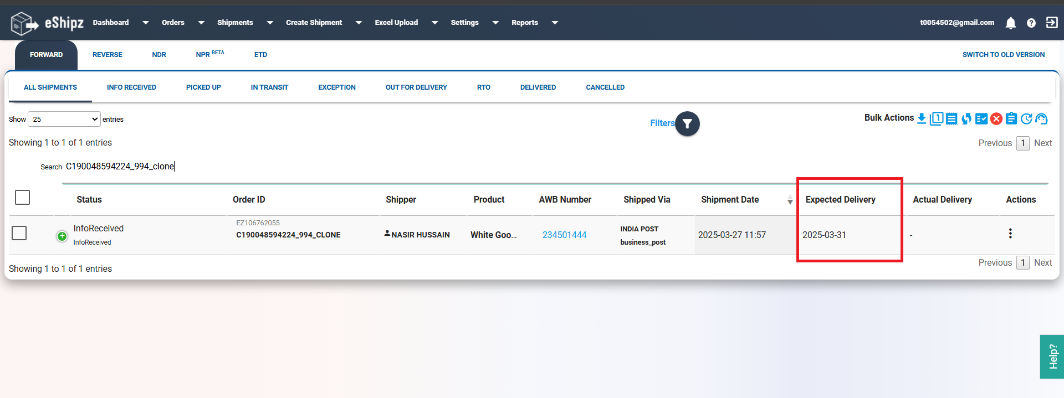Click the bulk sync arrows icon
Image resolution: width=1064 pixels, height=398 pixels.
tap(967, 119)
